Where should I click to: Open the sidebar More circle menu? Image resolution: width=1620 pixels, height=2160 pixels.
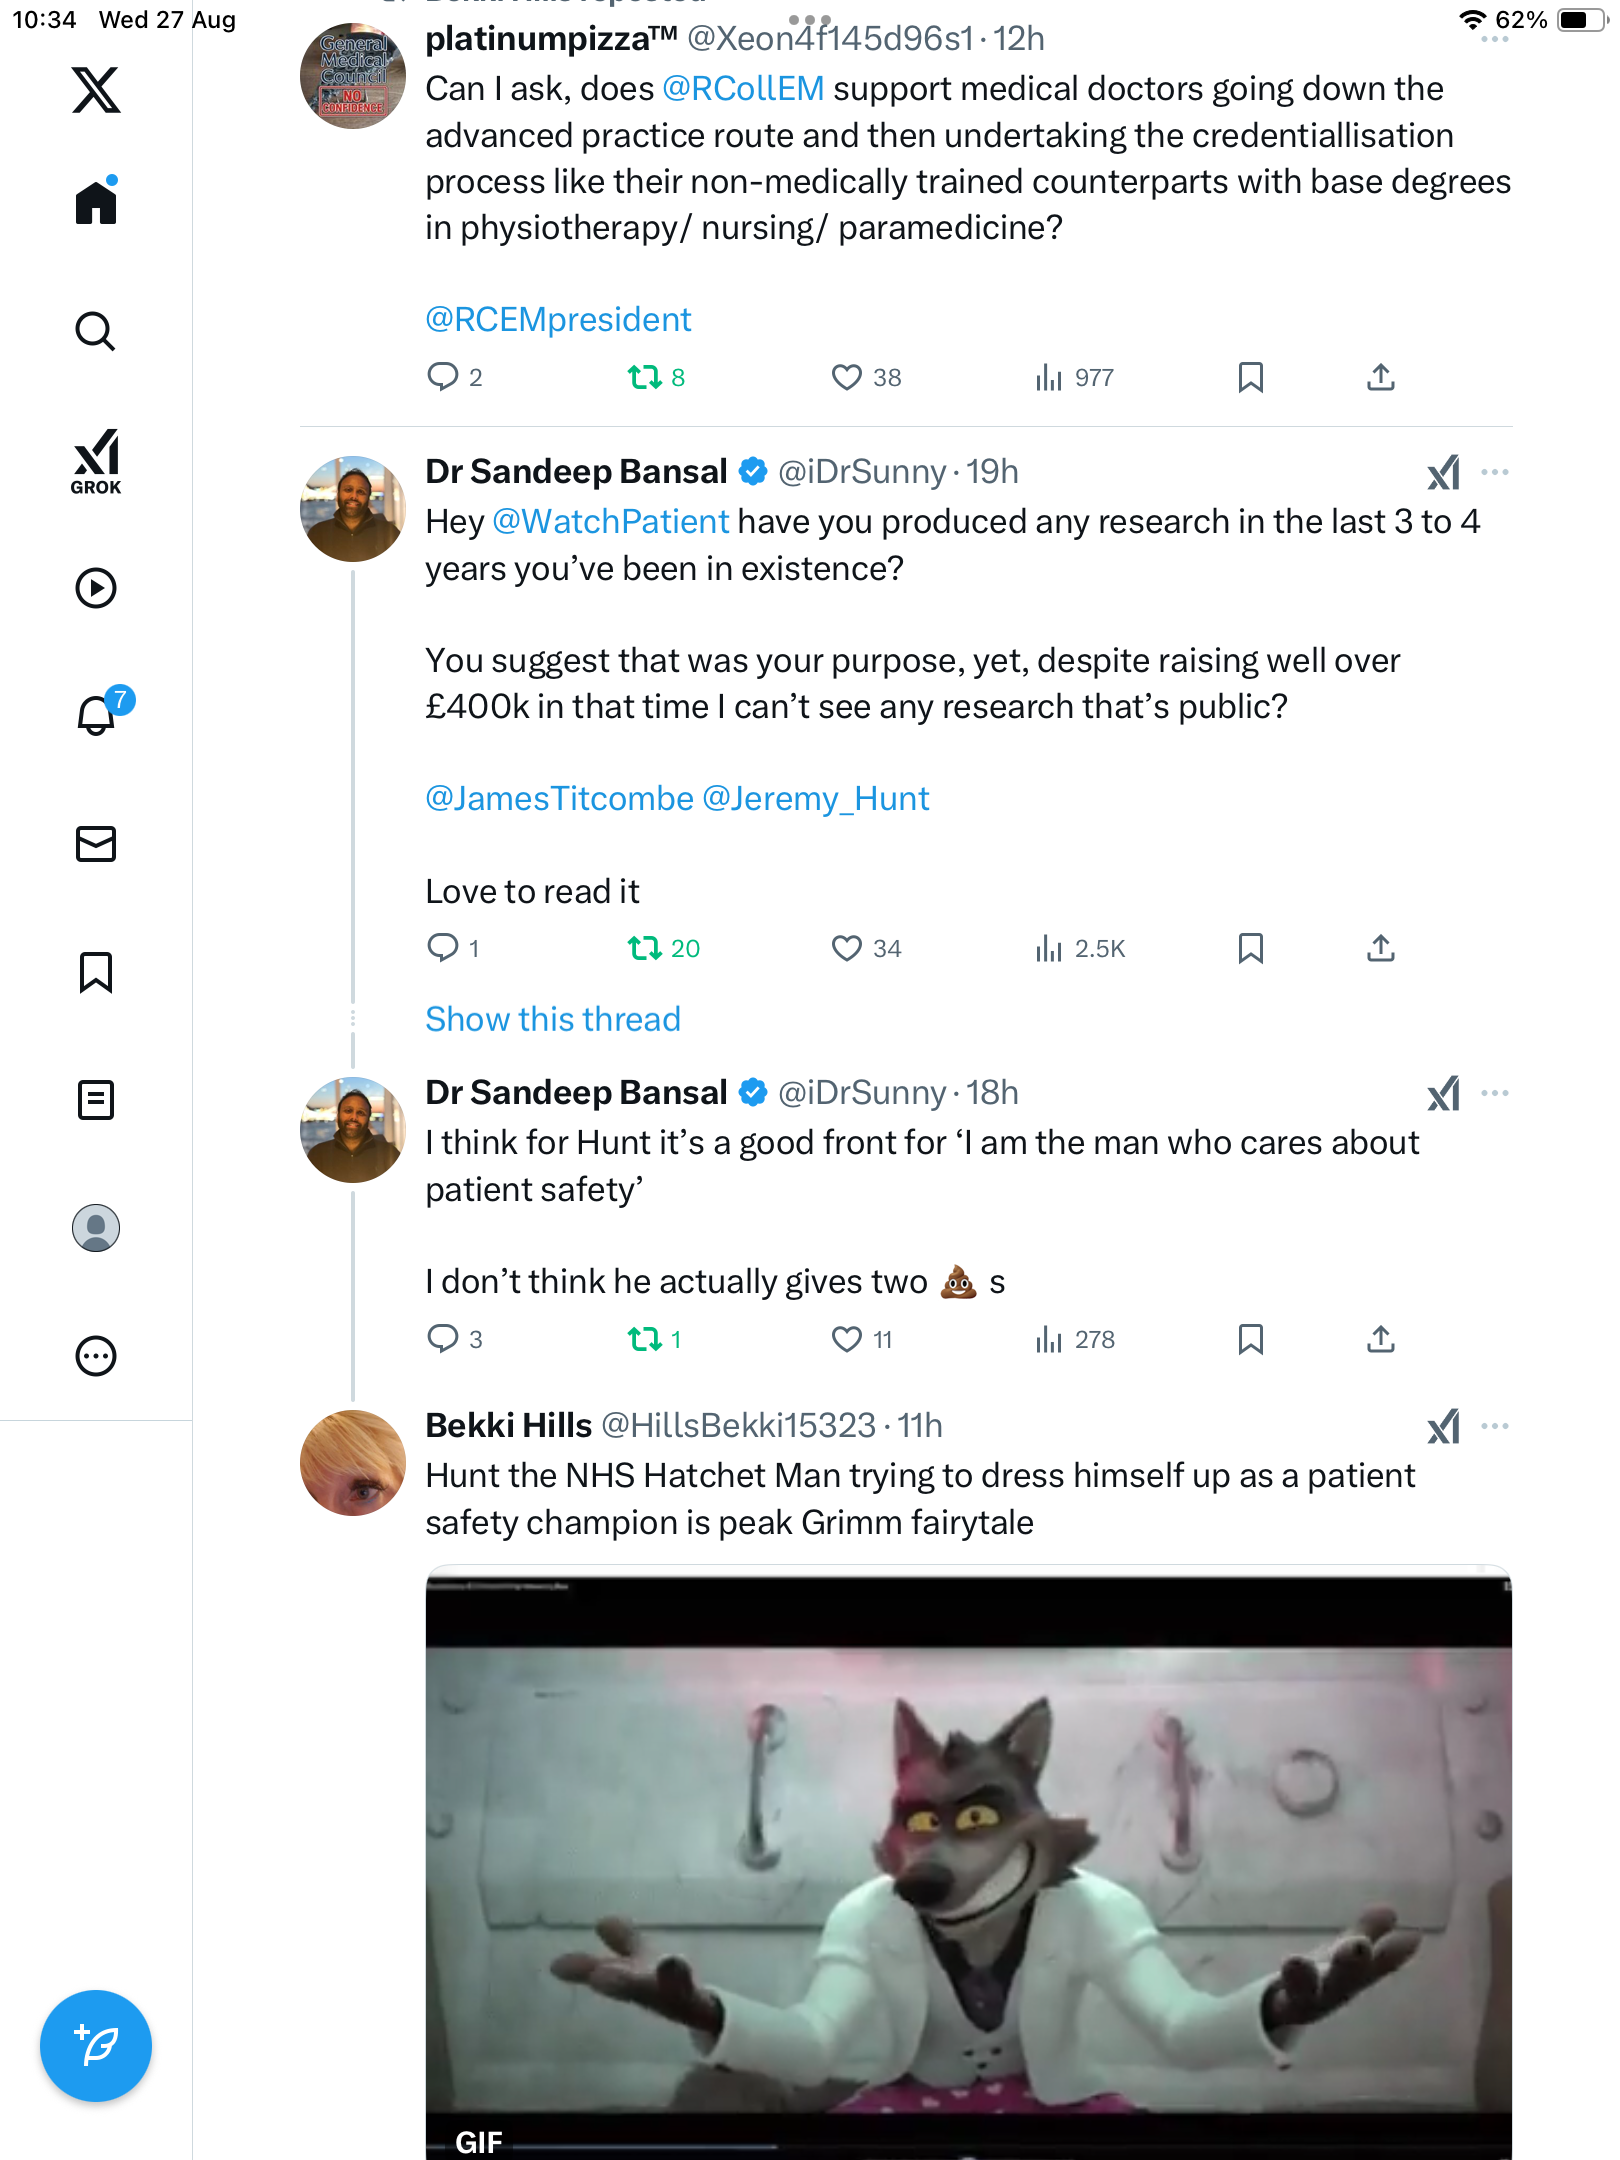(x=96, y=1356)
